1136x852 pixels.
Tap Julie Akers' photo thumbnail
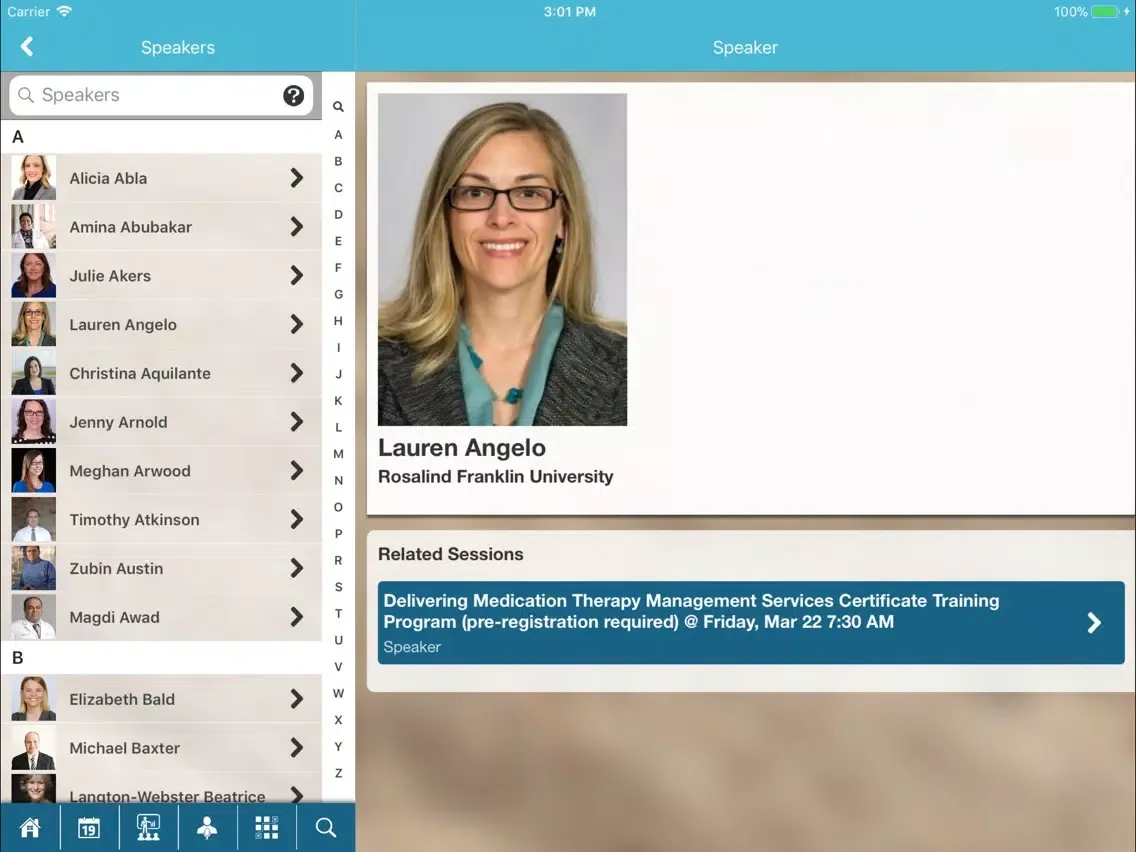(x=33, y=275)
